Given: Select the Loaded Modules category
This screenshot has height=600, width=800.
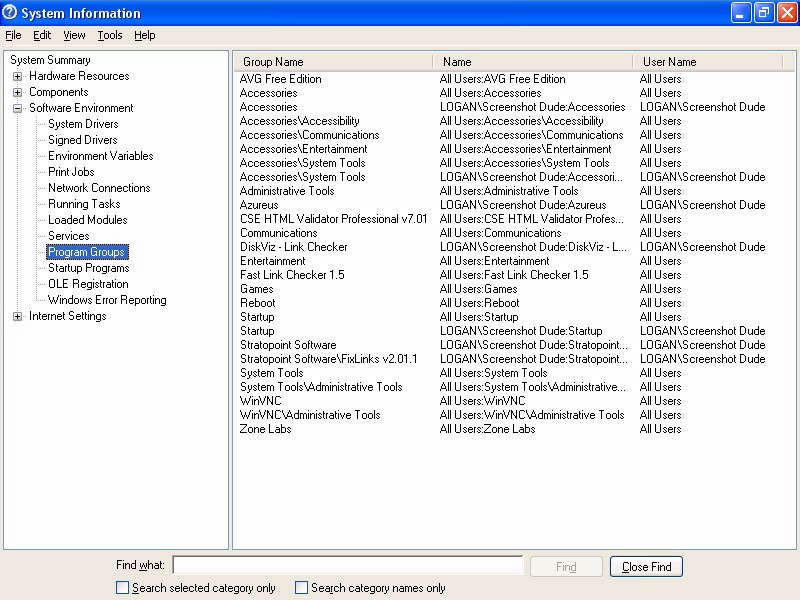Looking at the screenshot, I should pos(88,220).
